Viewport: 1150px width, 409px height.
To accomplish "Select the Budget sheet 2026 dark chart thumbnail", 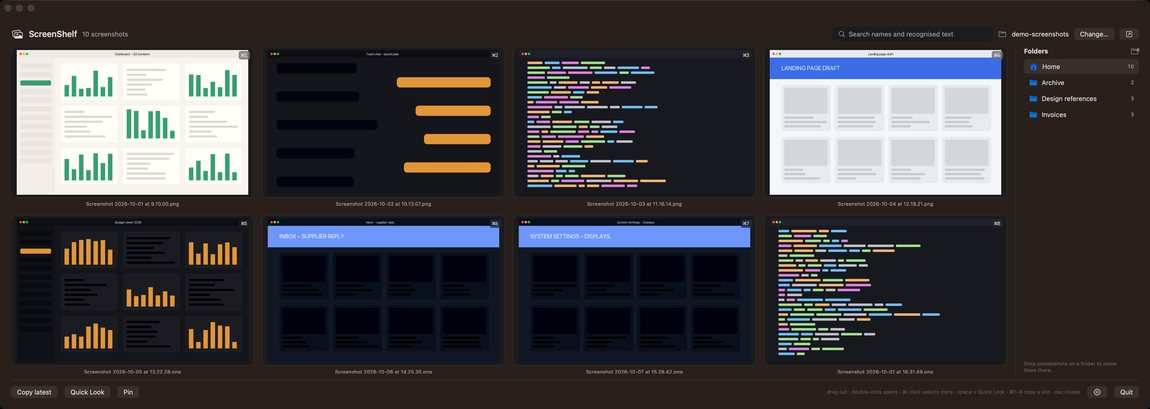I will click(x=133, y=291).
